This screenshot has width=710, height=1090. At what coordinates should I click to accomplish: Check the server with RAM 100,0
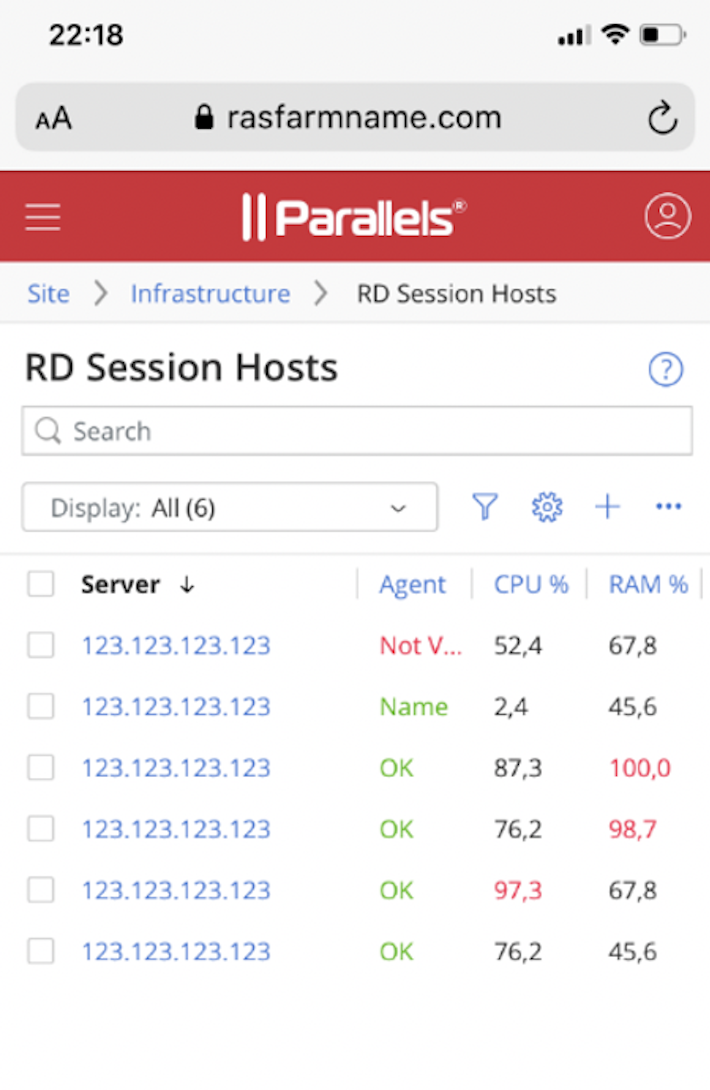pyautogui.click(x=41, y=767)
